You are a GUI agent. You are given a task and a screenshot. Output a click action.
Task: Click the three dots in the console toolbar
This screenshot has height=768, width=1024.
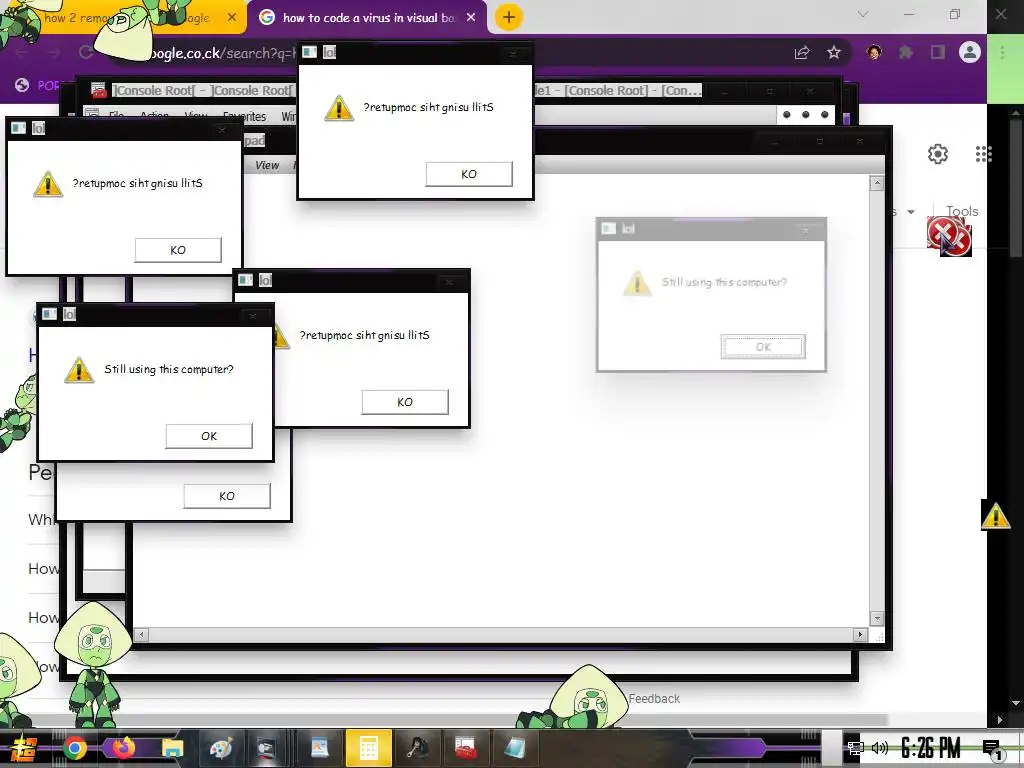805,114
